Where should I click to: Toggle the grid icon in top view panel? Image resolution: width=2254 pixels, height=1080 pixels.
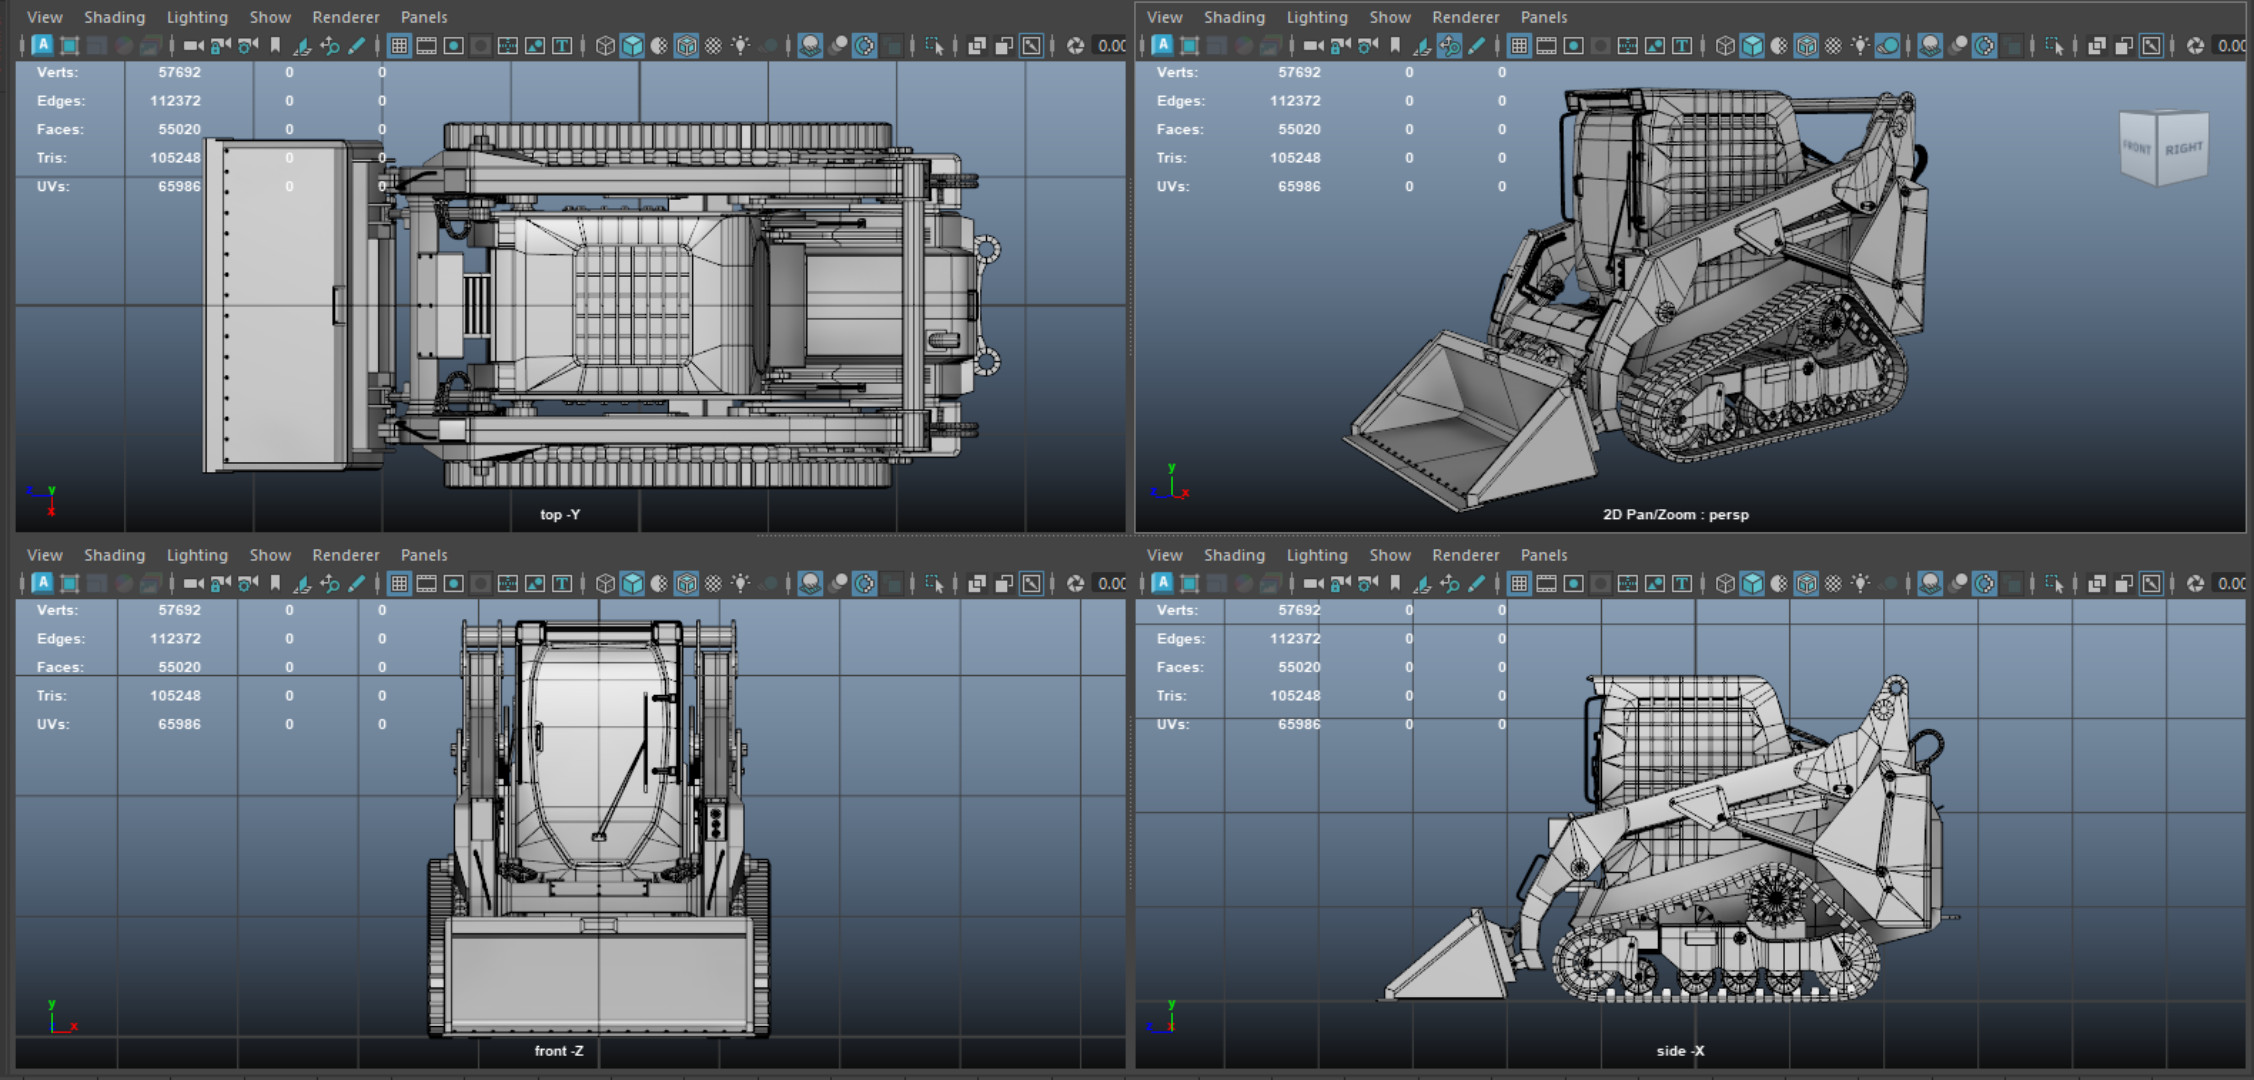tap(399, 45)
